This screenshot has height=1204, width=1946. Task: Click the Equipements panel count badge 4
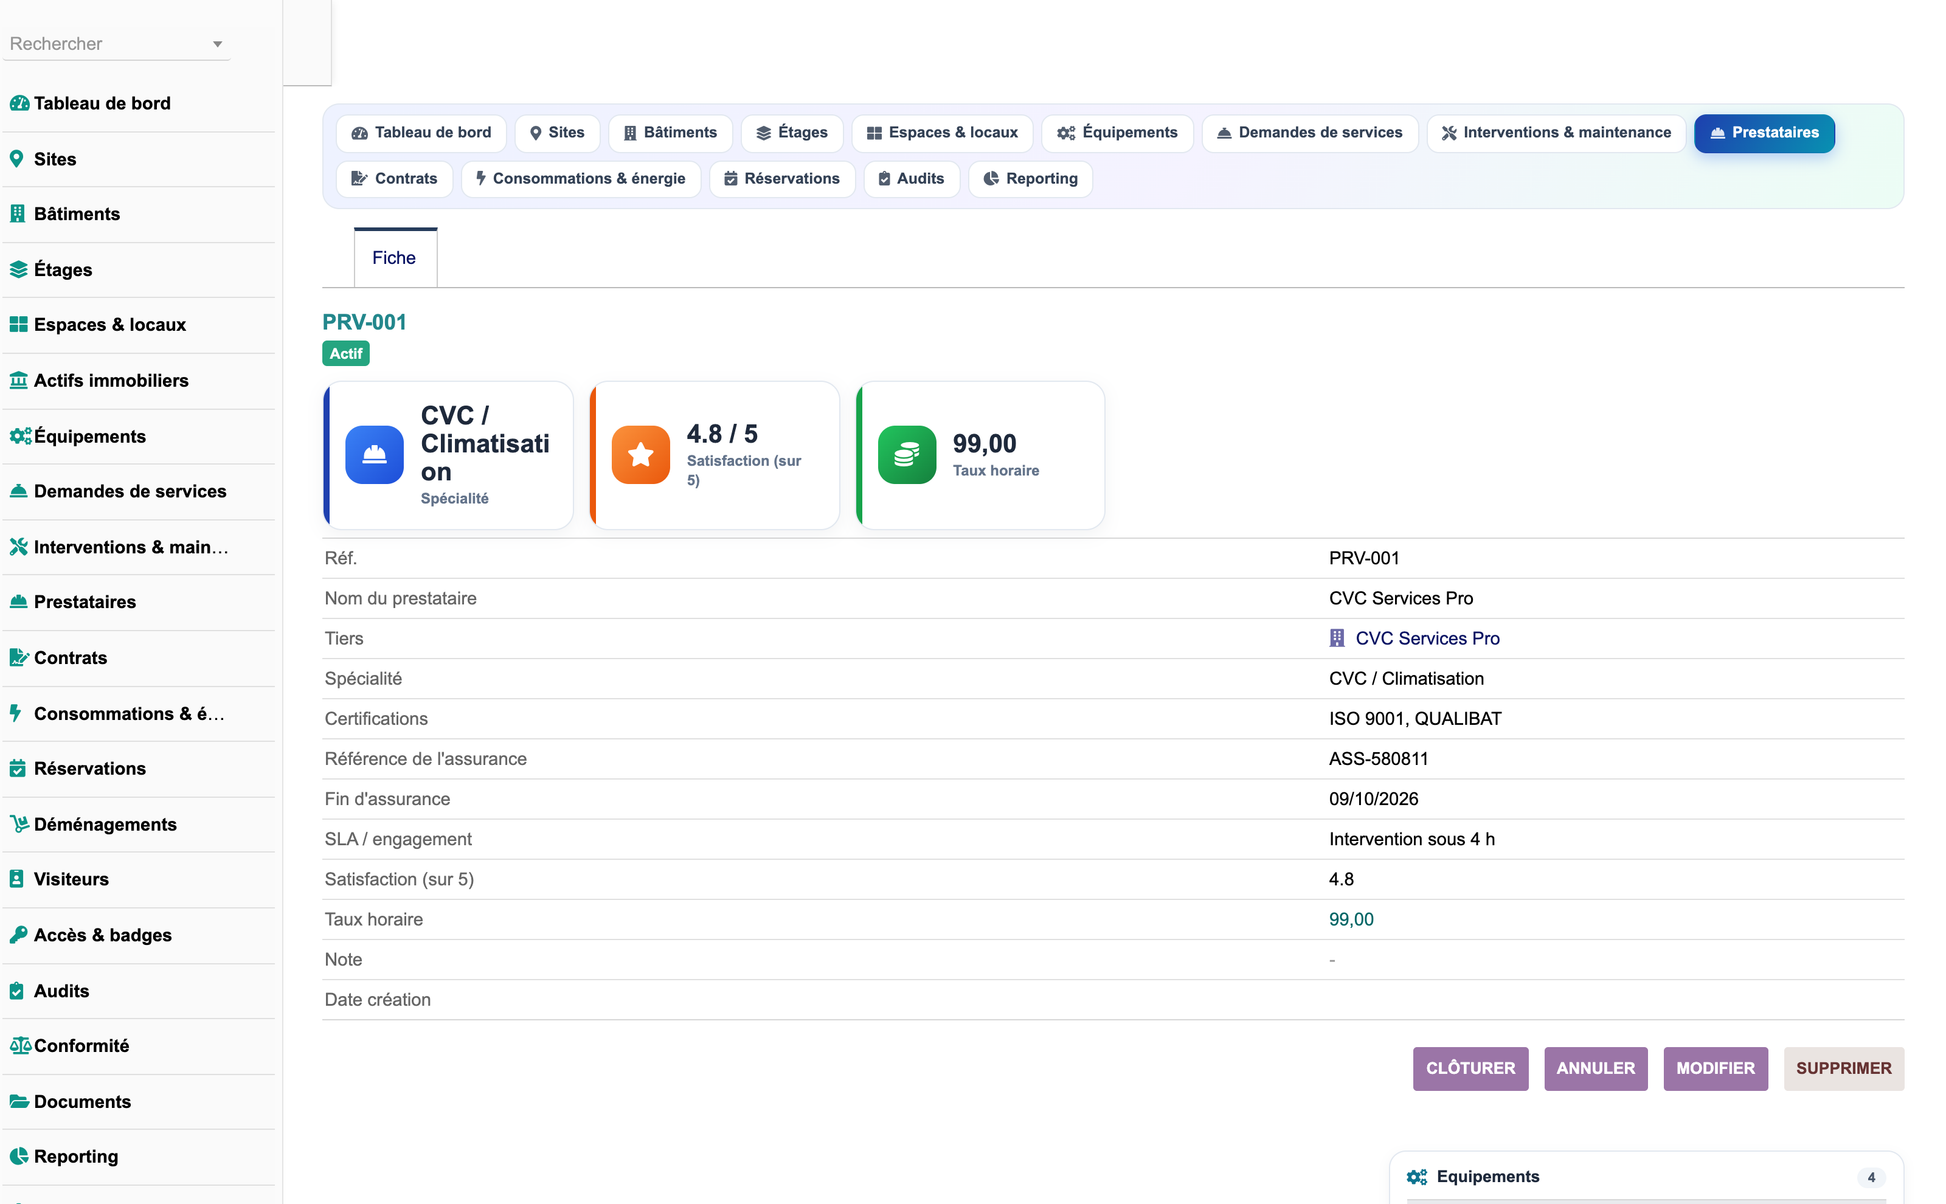click(1871, 1178)
